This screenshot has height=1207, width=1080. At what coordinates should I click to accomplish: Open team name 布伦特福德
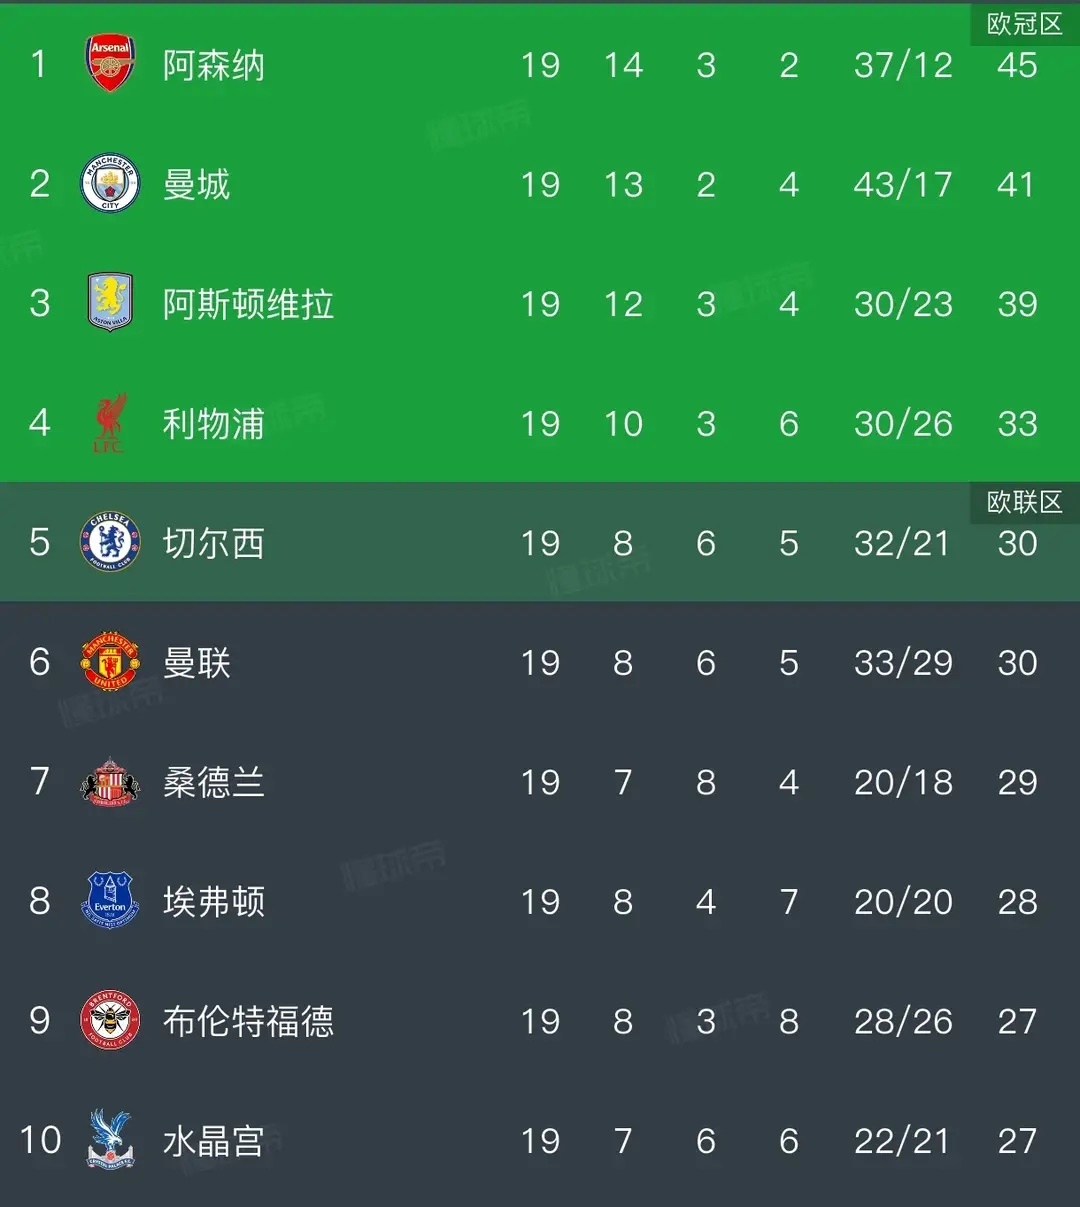click(248, 1021)
